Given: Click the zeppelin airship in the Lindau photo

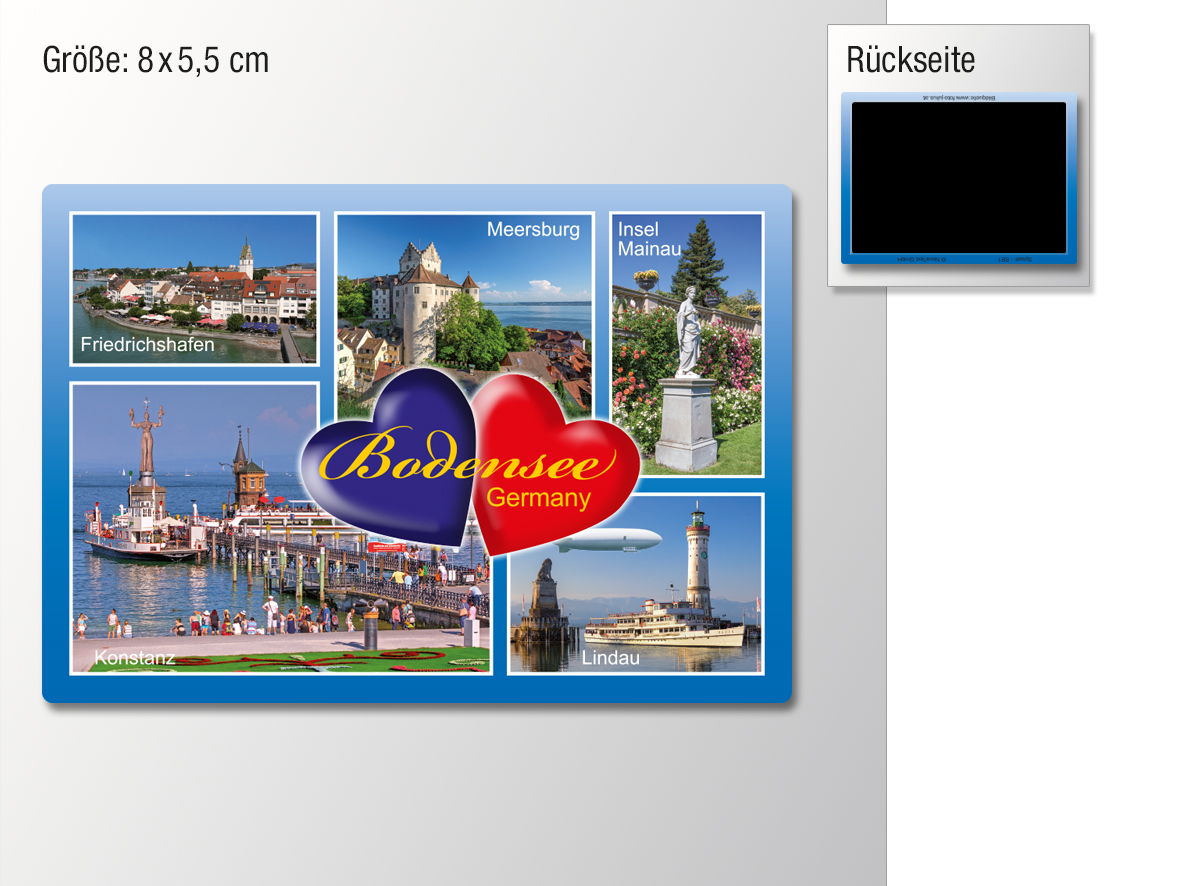Looking at the screenshot, I should coord(609,540).
